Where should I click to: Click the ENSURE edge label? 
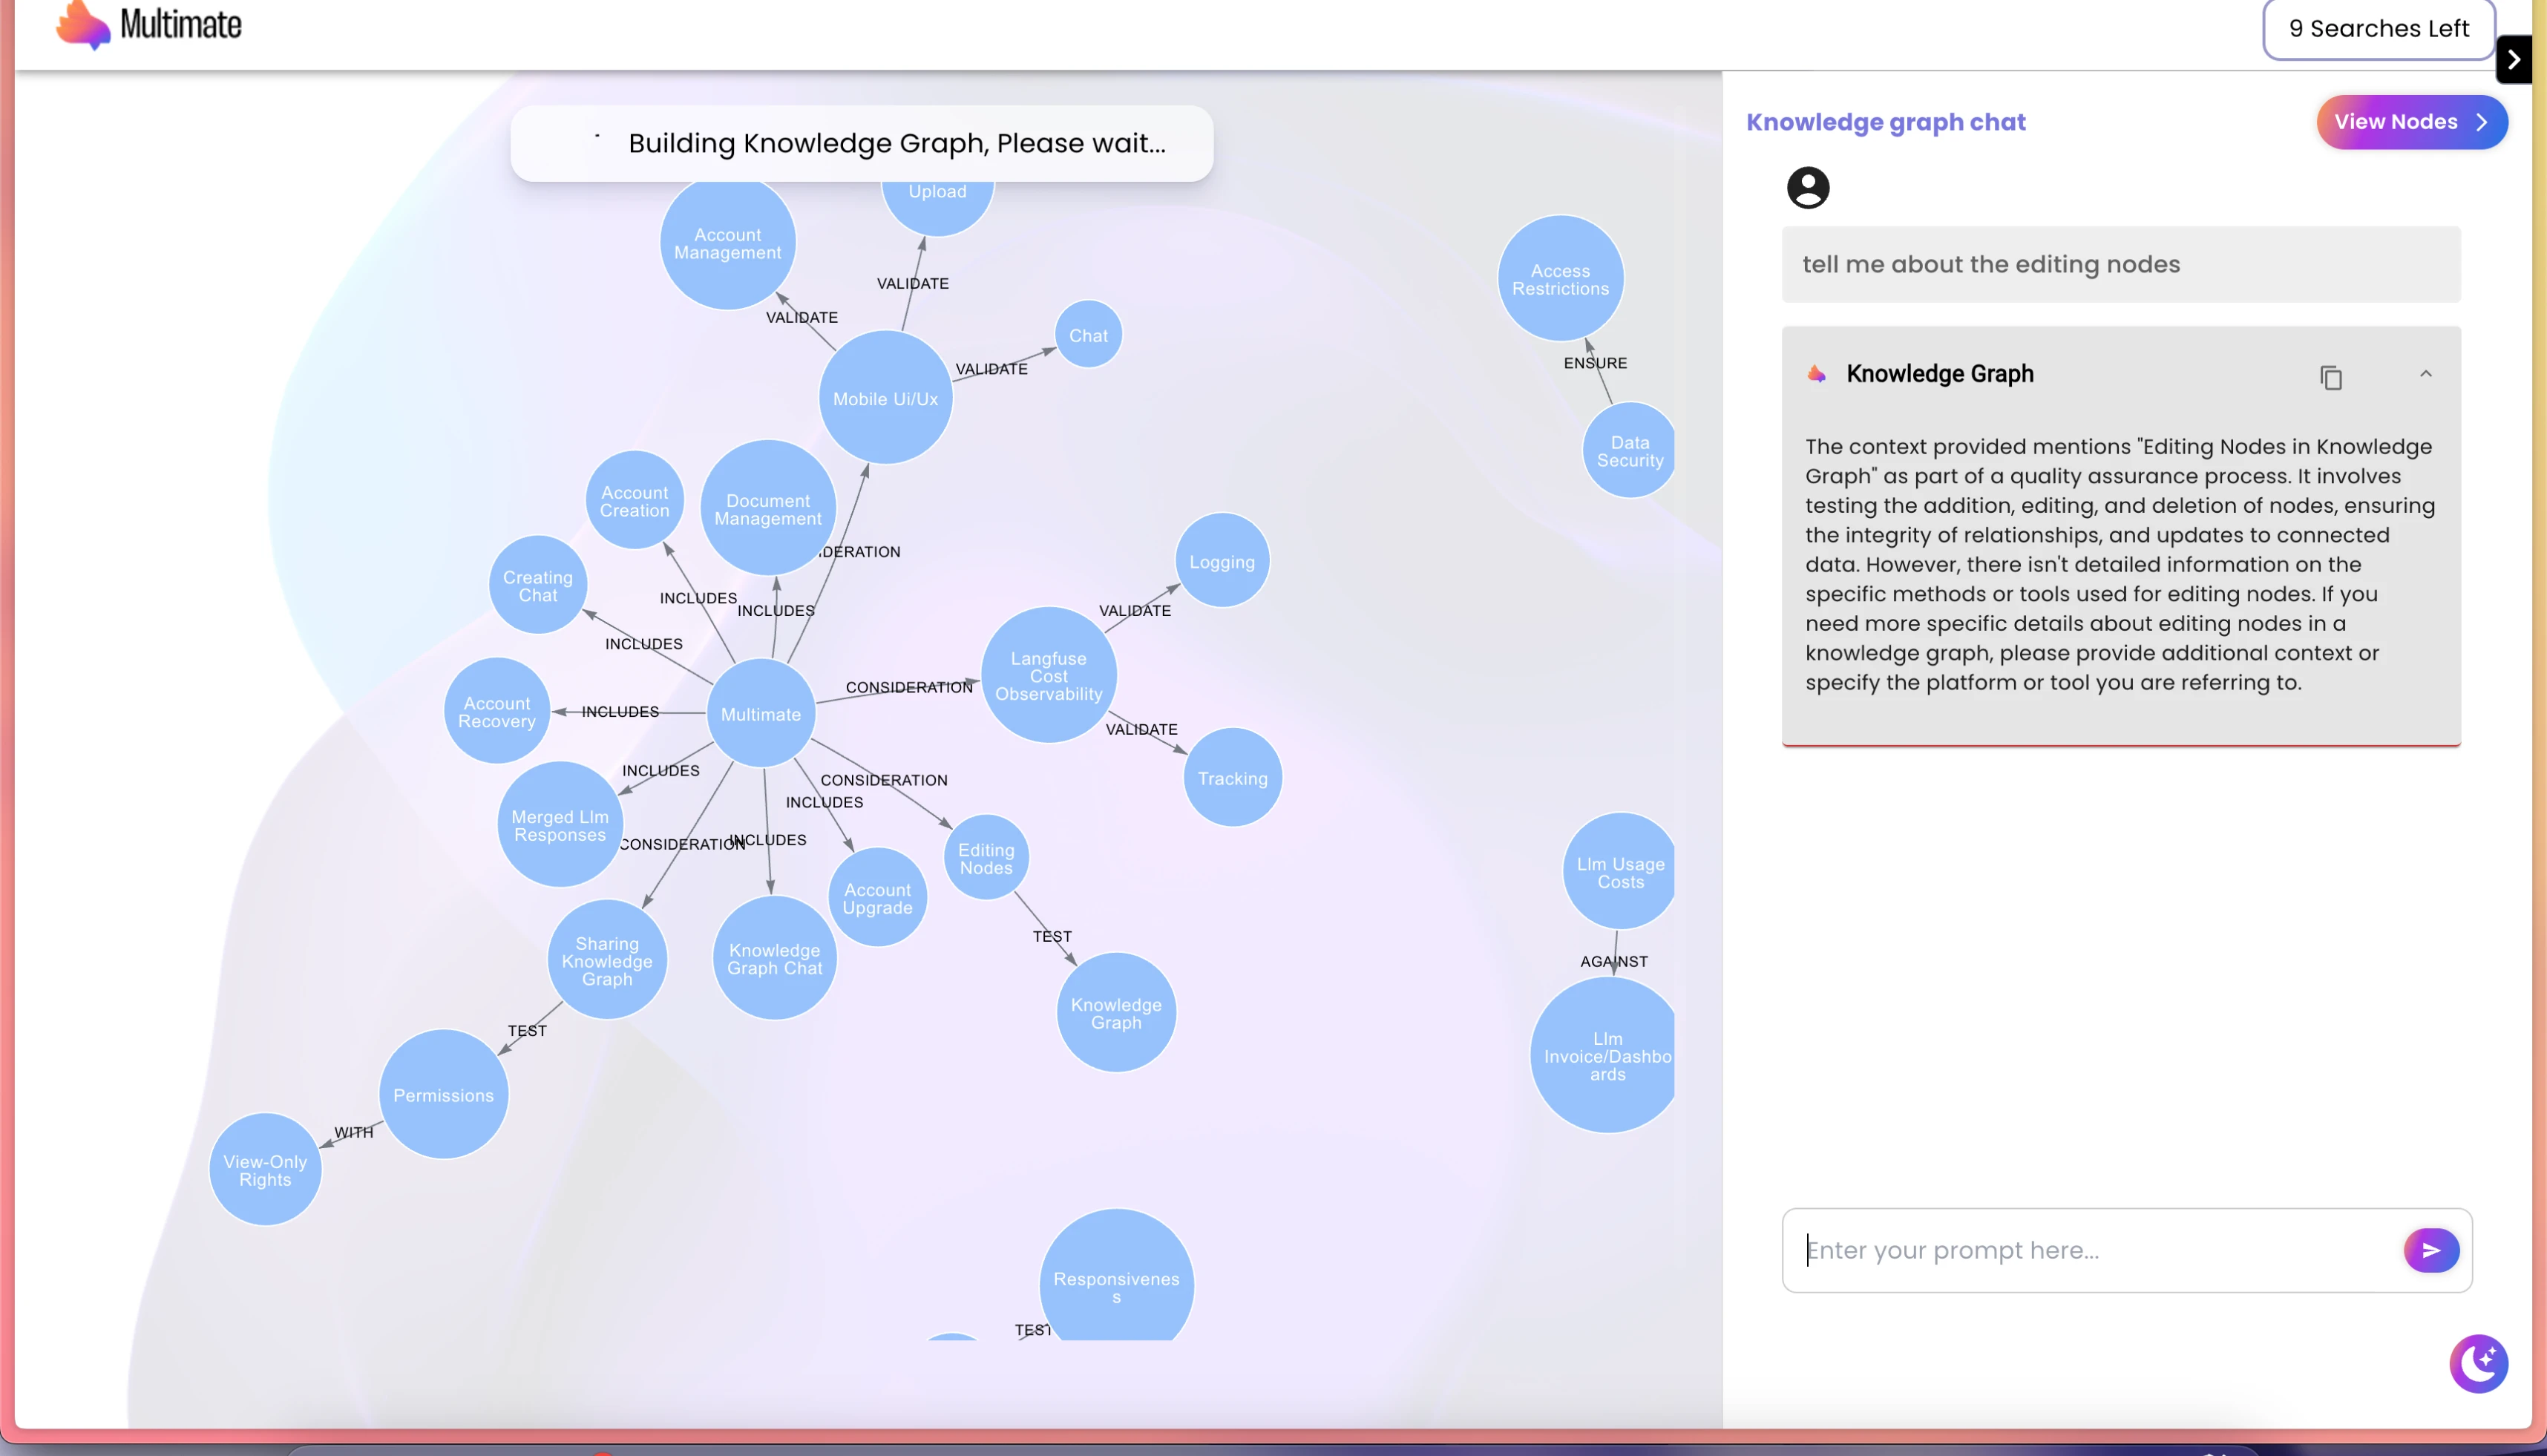[1595, 363]
